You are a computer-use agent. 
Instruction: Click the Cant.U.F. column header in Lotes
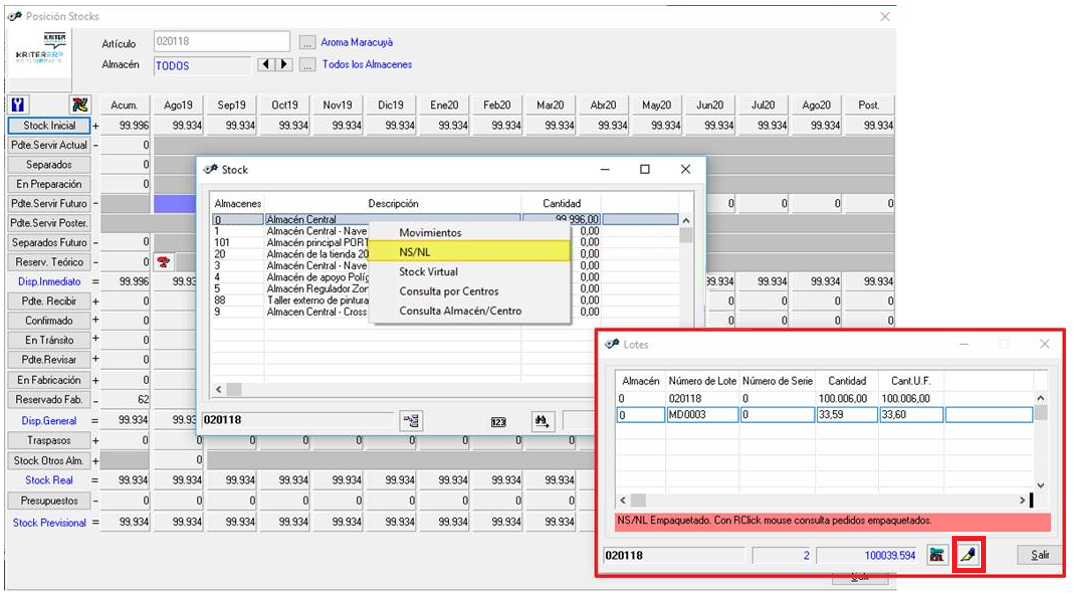(x=910, y=381)
